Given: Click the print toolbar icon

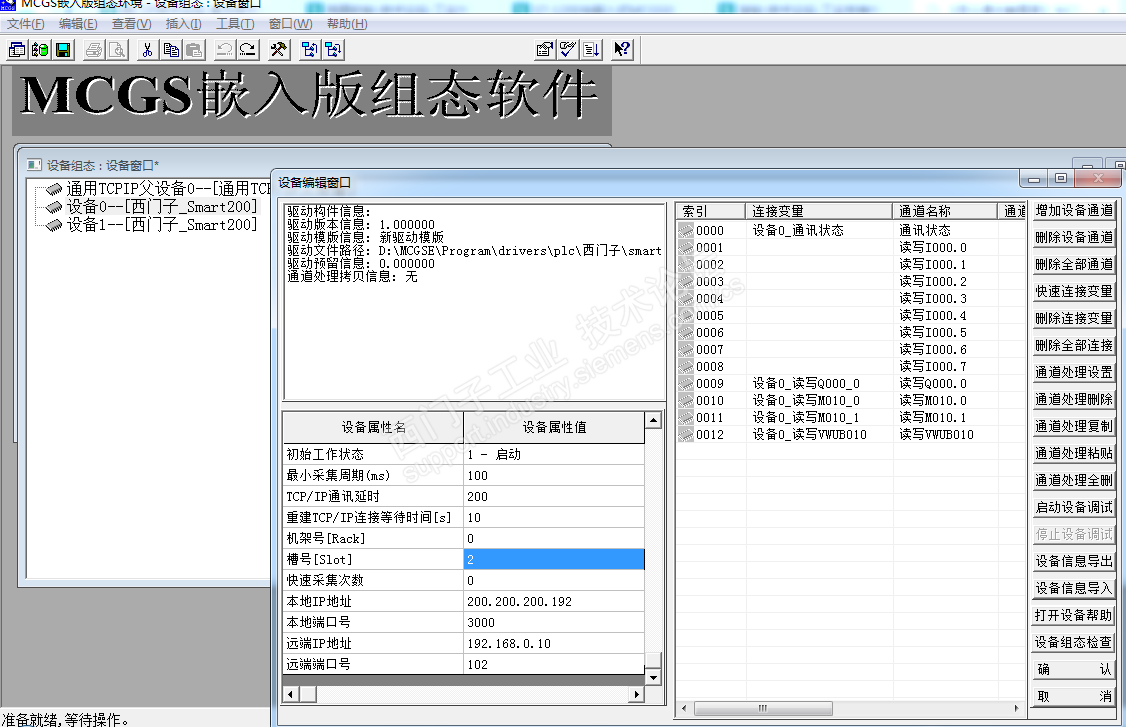Looking at the screenshot, I should point(94,50).
